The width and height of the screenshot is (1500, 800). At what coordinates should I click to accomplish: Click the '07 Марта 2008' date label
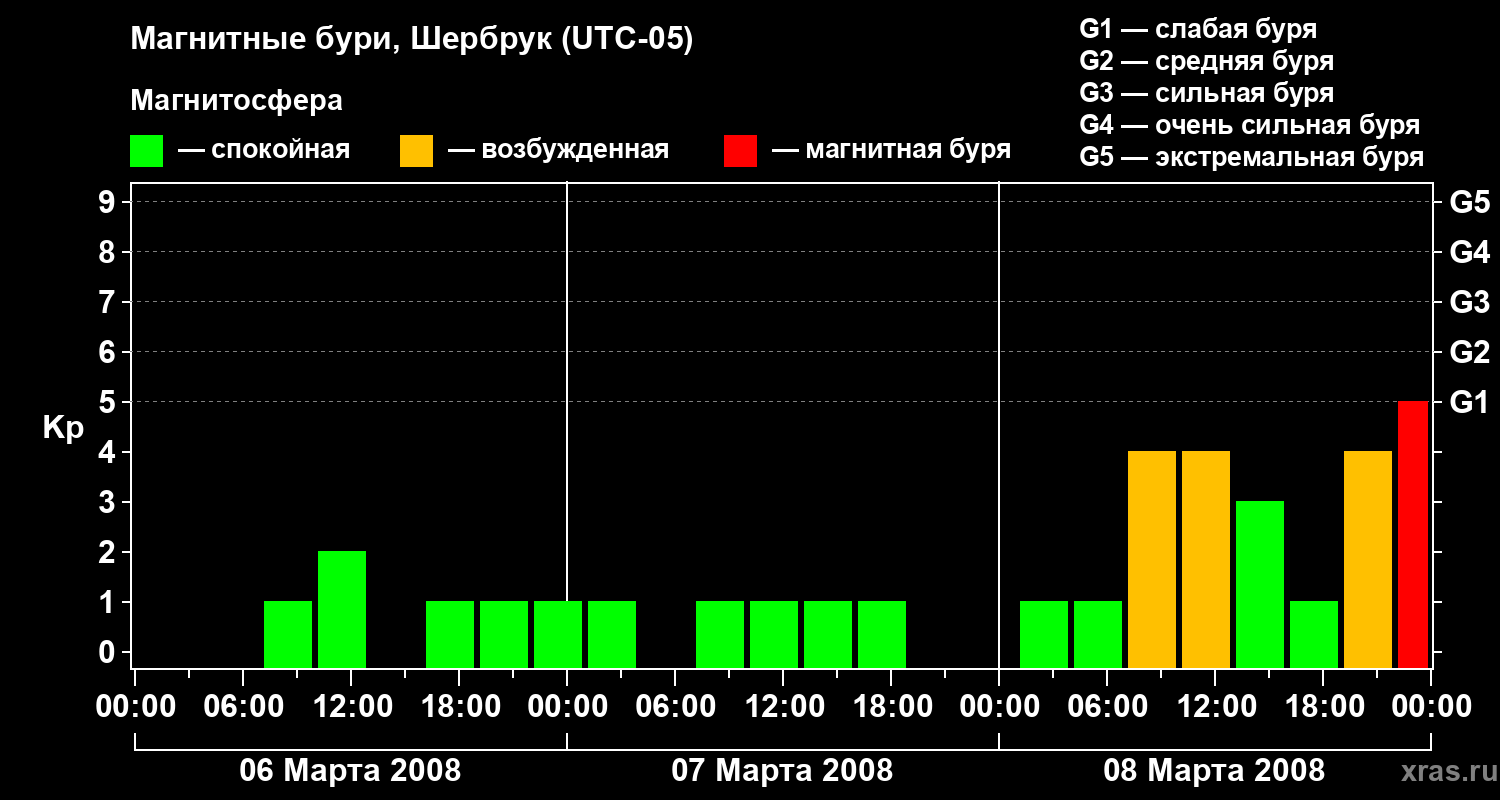point(782,770)
